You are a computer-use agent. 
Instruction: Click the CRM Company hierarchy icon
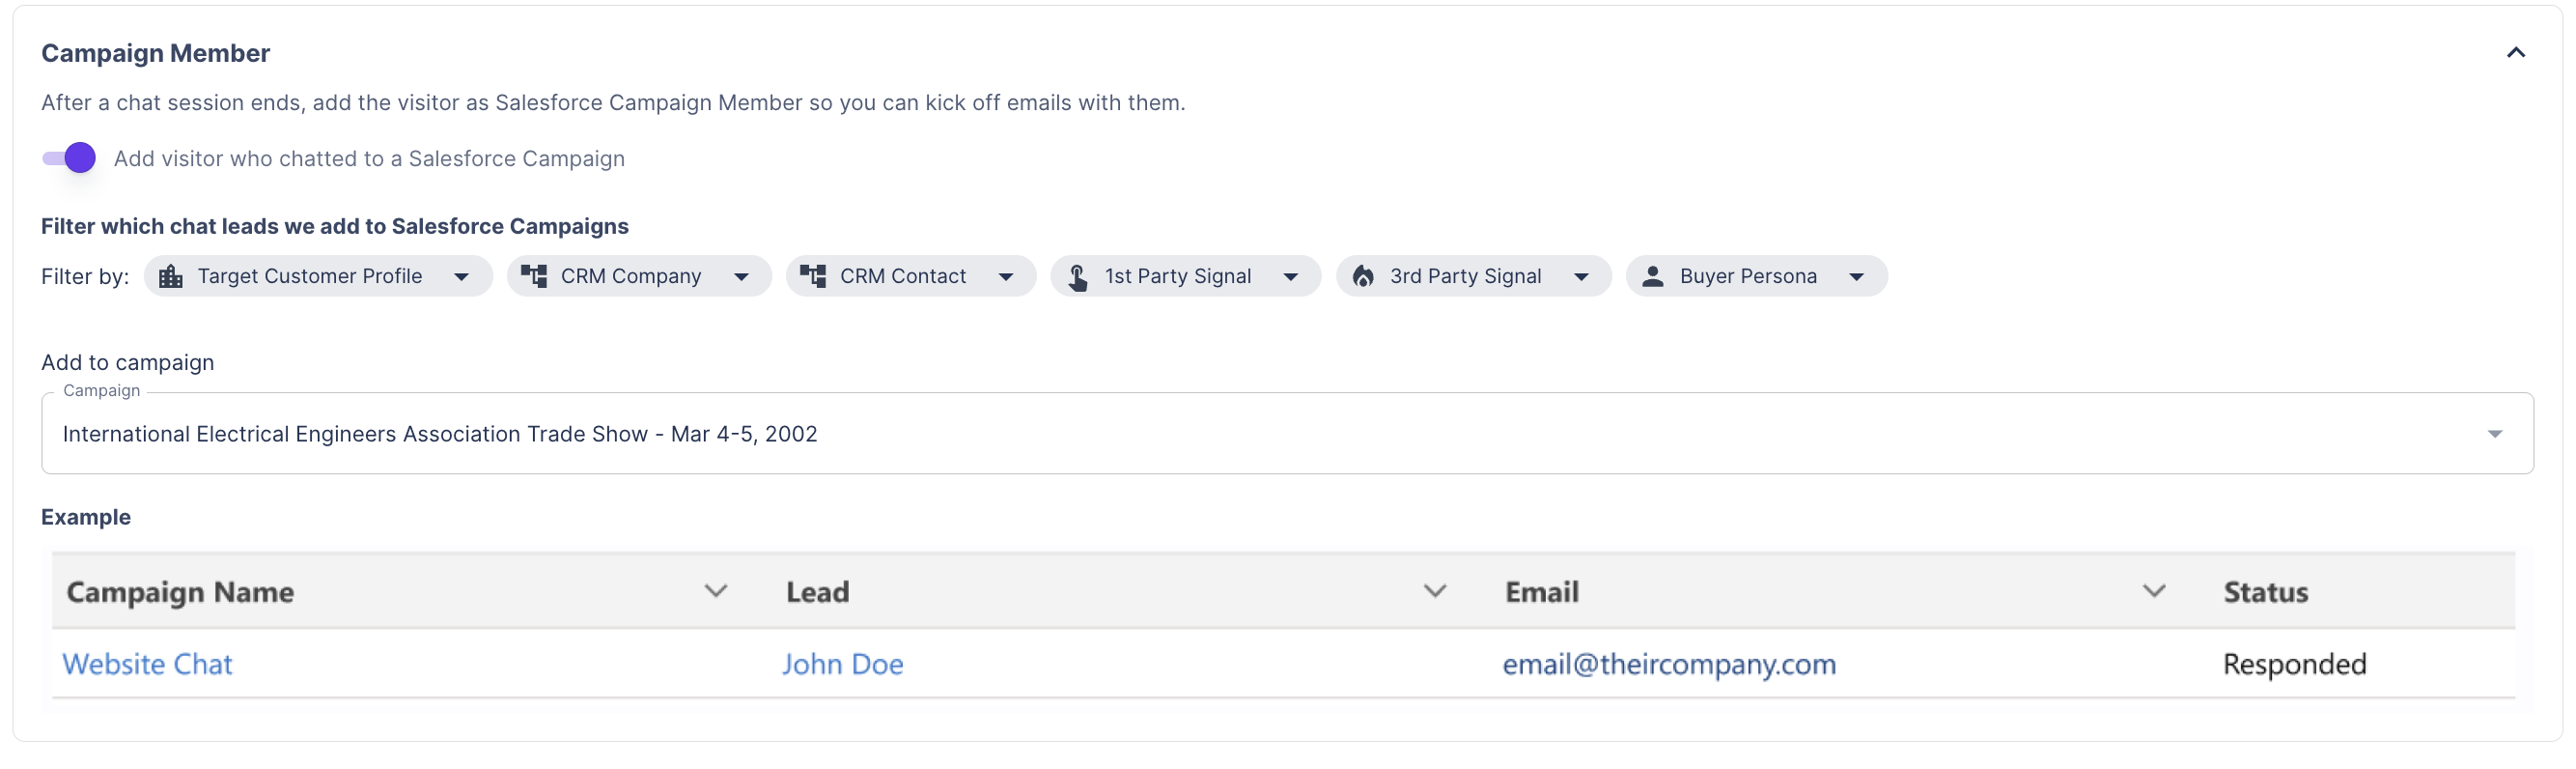[534, 277]
